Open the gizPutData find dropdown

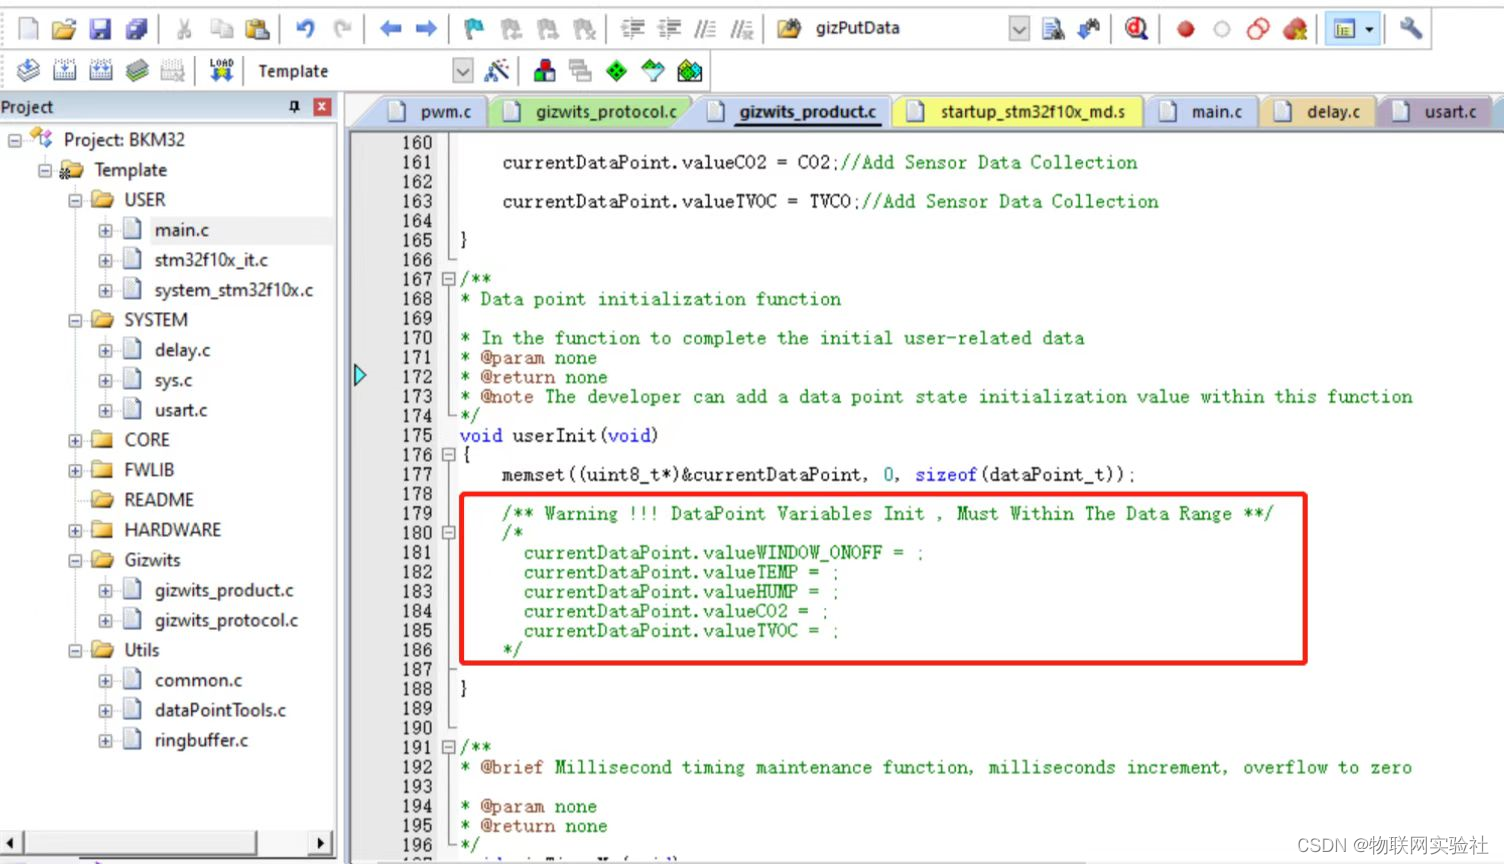pos(1018,29)
